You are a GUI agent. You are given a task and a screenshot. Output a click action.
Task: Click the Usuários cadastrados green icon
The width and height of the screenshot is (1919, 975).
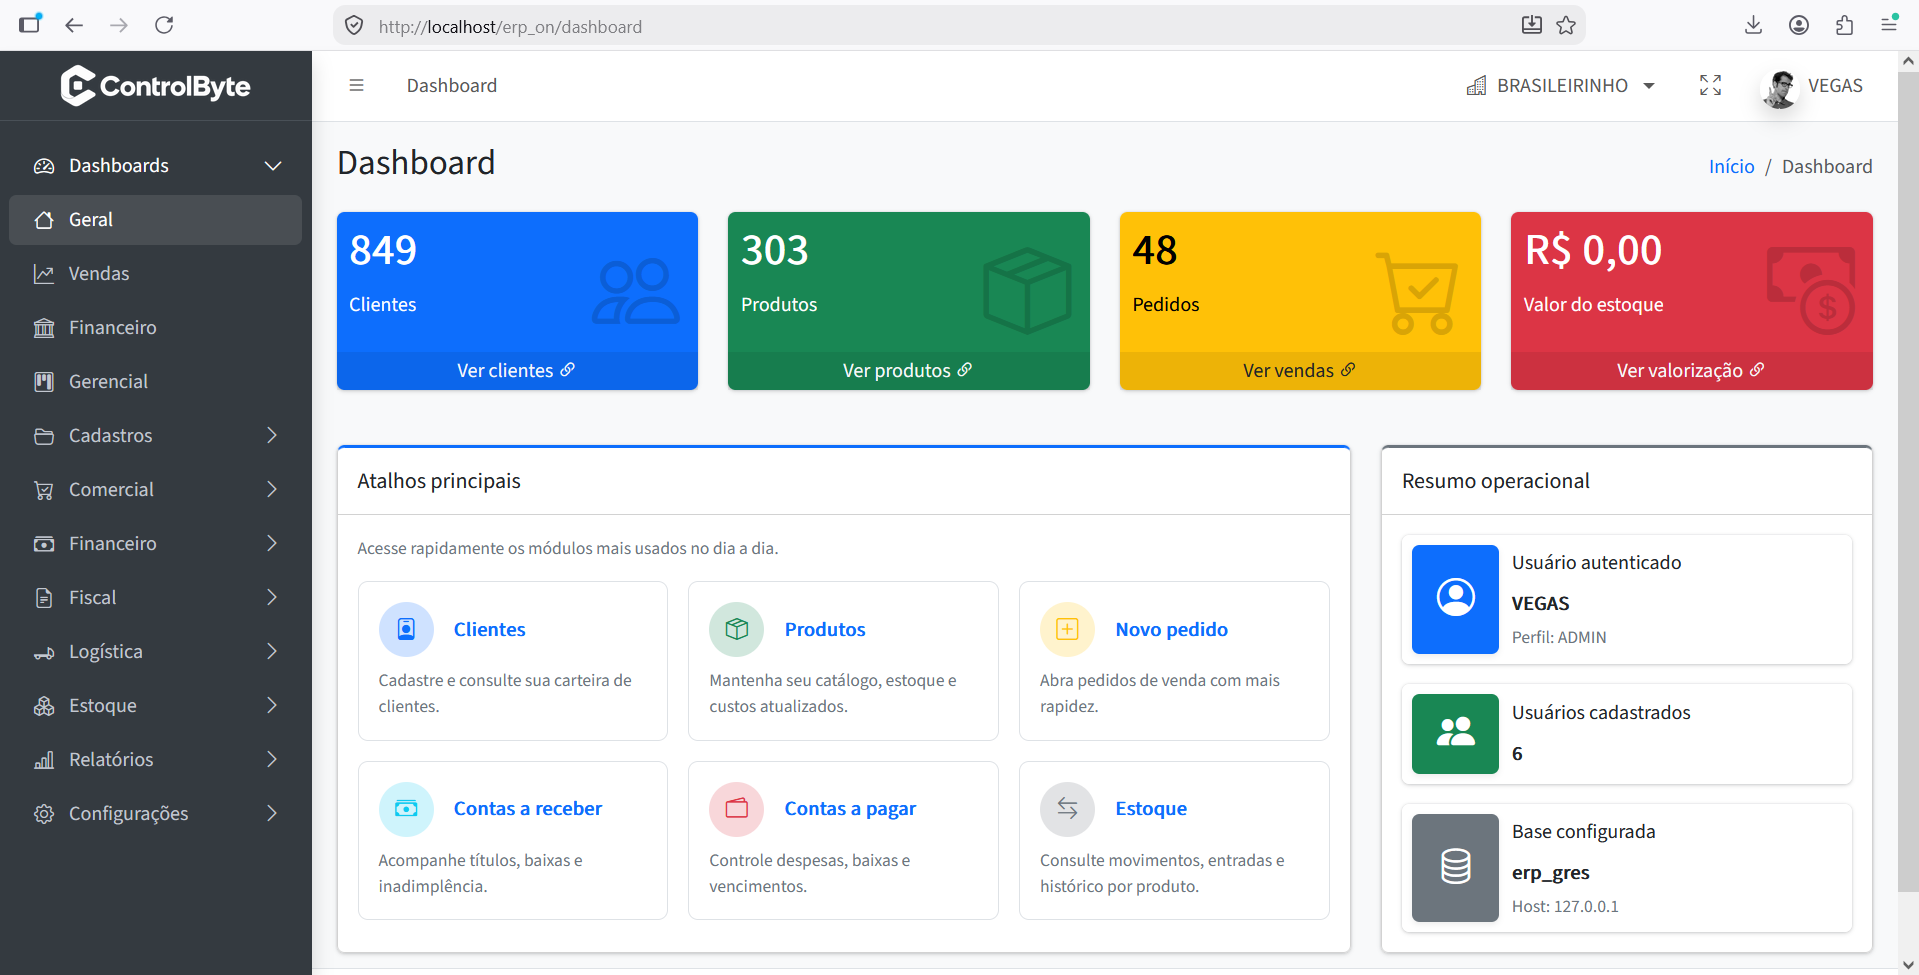pos(1455,733)
